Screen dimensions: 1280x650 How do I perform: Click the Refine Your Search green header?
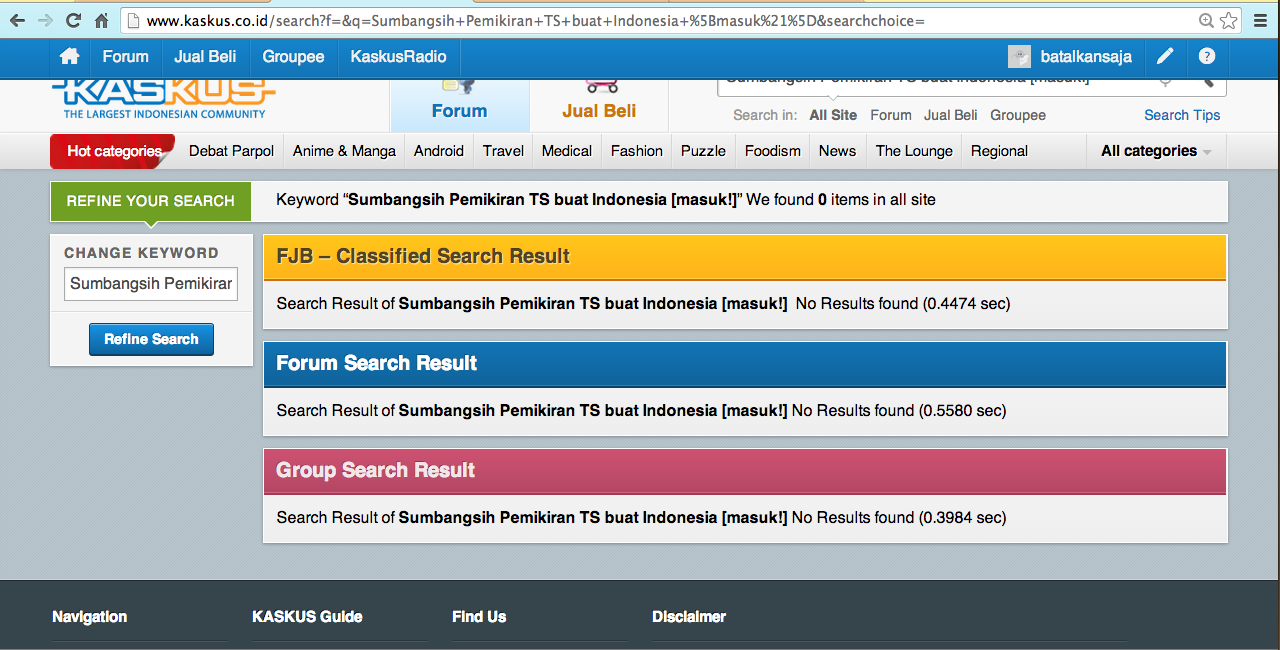coord(151,200)
